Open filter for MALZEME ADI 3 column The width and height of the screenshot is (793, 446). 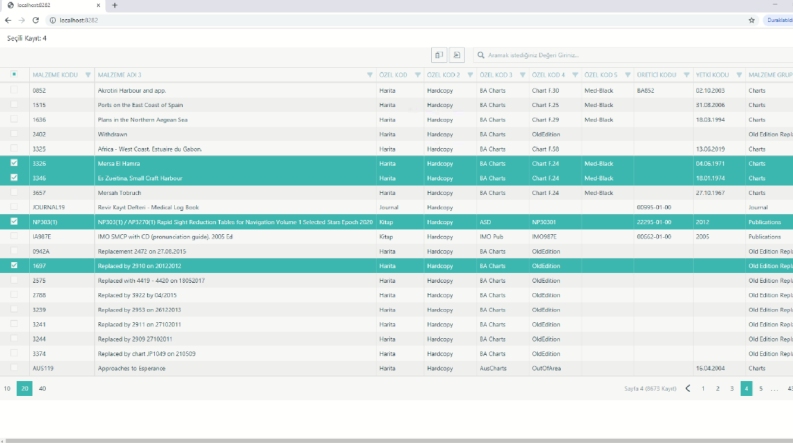pyautogui.click(x=370, y=75)
